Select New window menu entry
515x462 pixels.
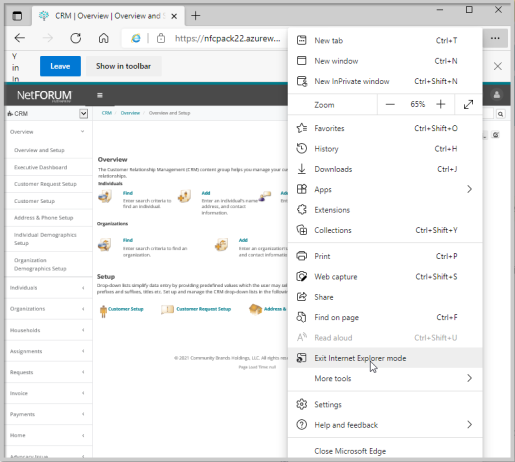385,61
